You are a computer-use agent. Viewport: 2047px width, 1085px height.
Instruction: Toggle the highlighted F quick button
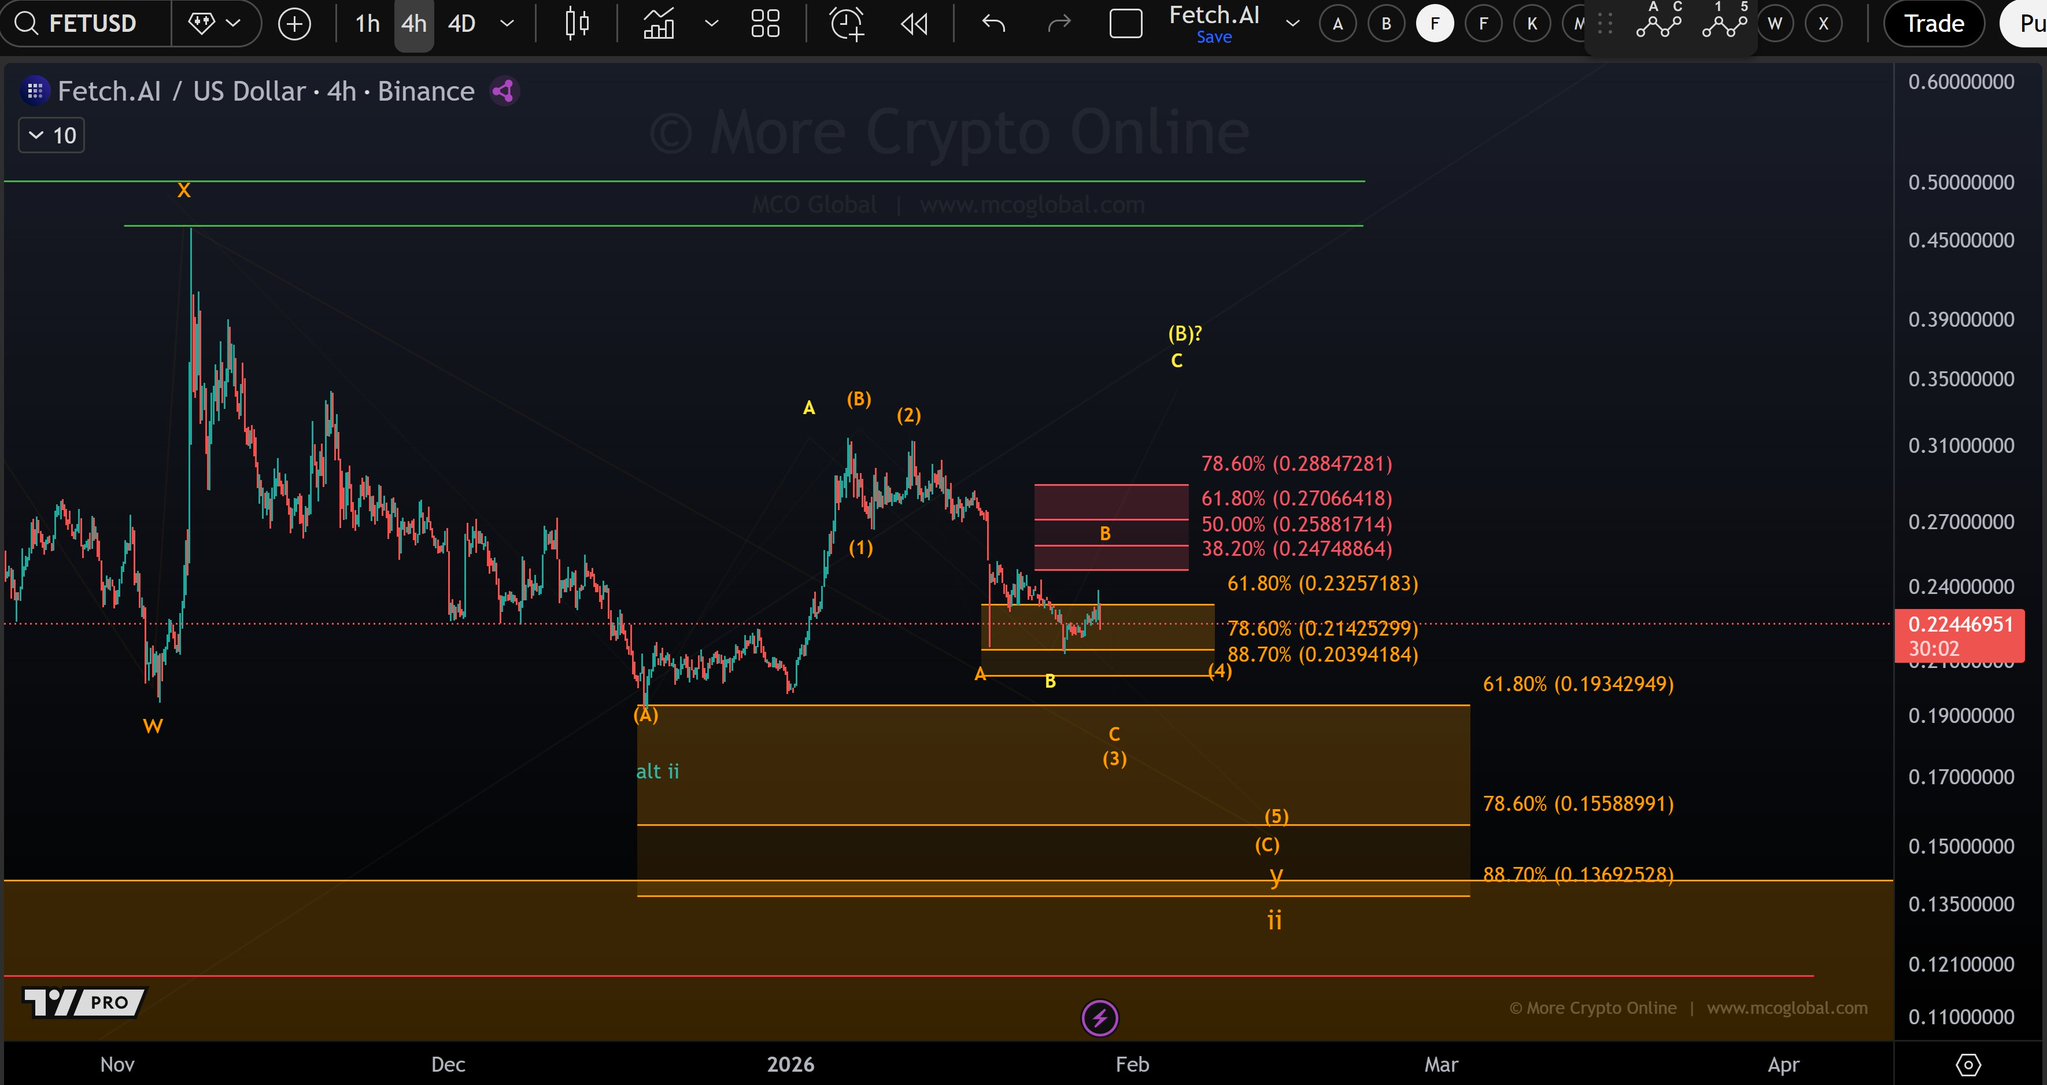[1434, 23]
